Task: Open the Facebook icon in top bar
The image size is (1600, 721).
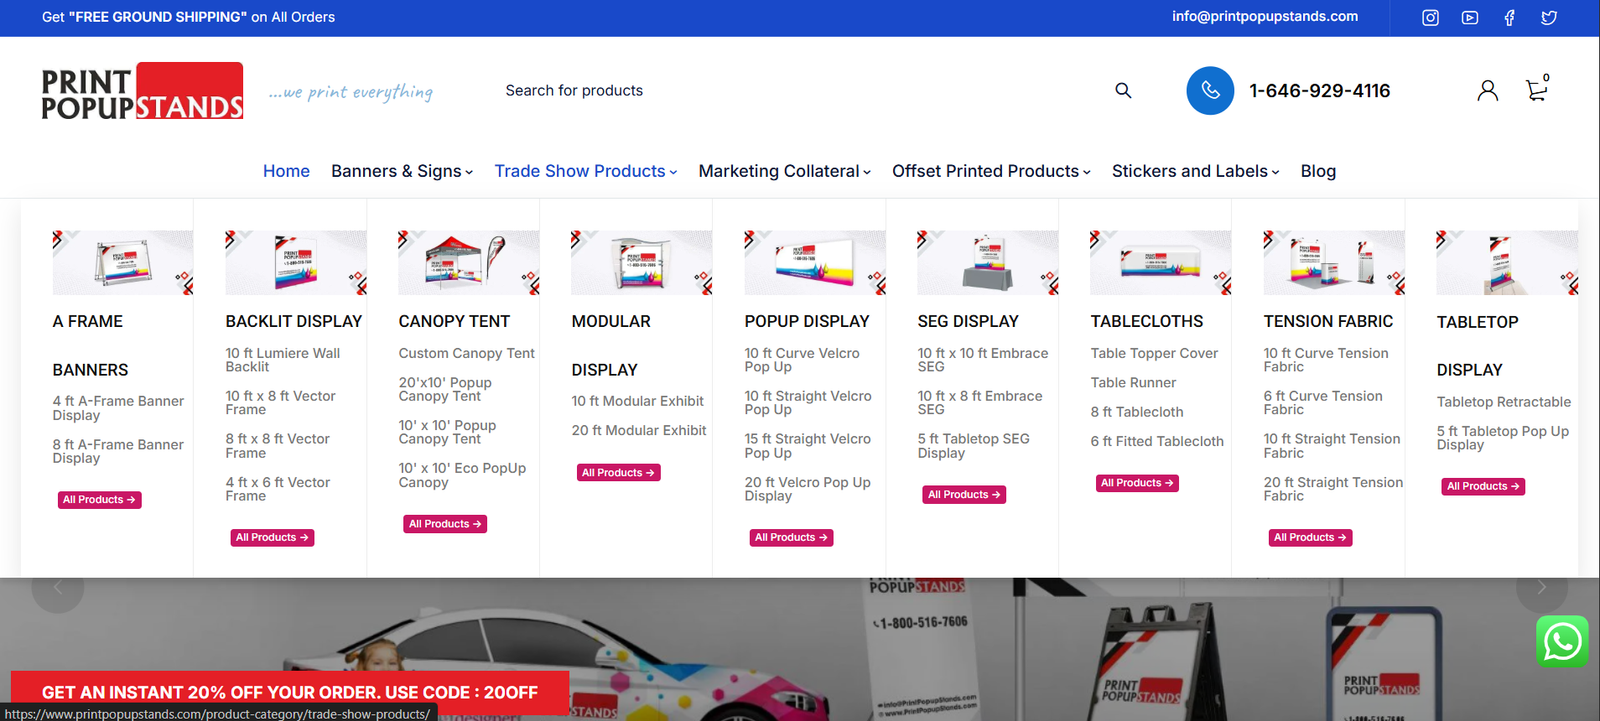Action: pyautogui.click(x=1509, y=18)
